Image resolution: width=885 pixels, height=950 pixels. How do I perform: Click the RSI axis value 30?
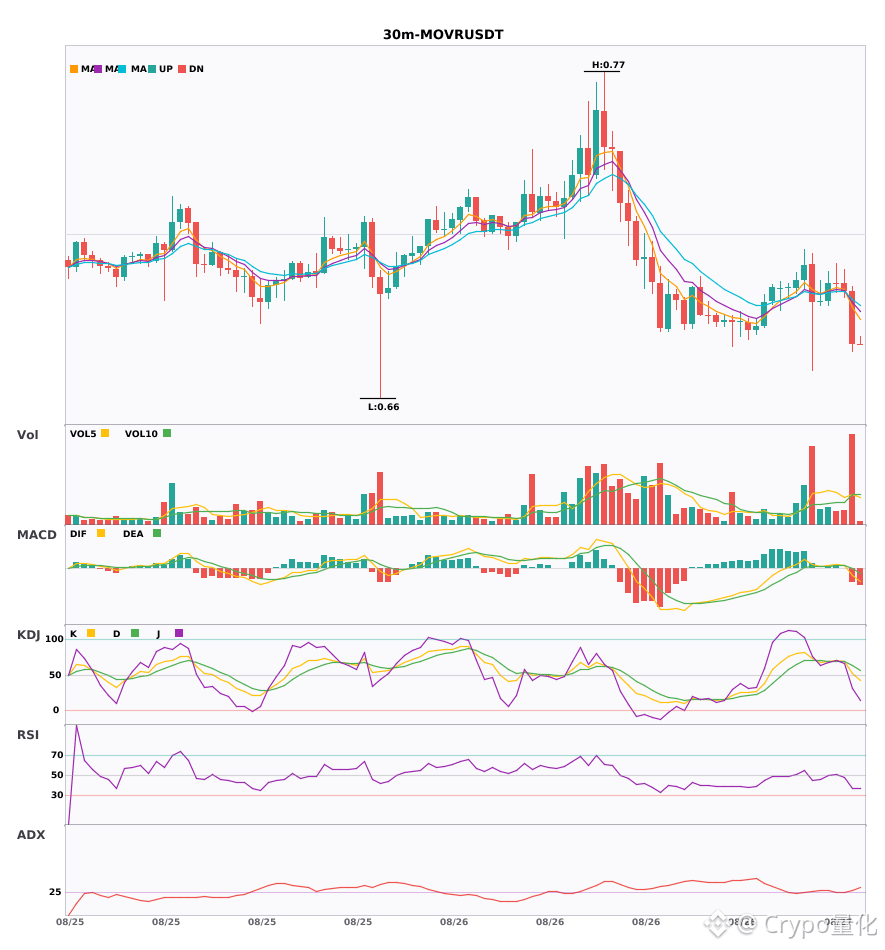pos(57,795)
